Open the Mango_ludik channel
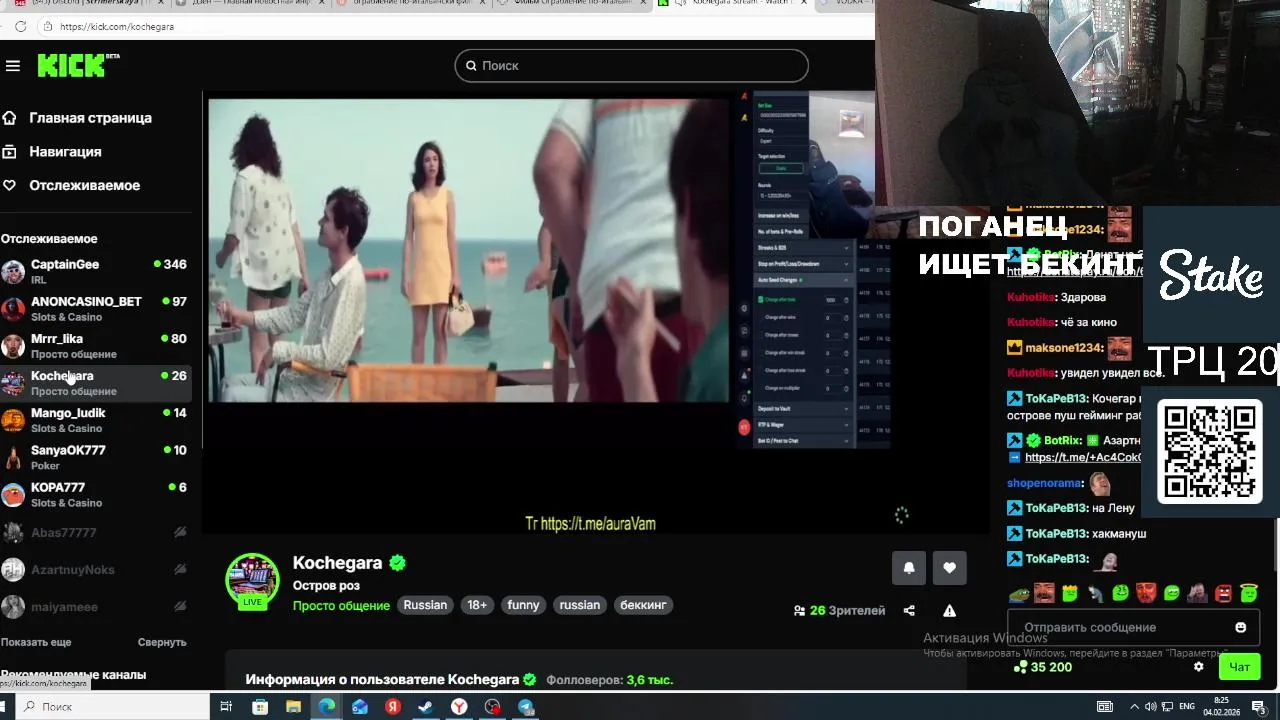Screen dimensions: 1280x720 pyautogui.click(x=95, y=419)
